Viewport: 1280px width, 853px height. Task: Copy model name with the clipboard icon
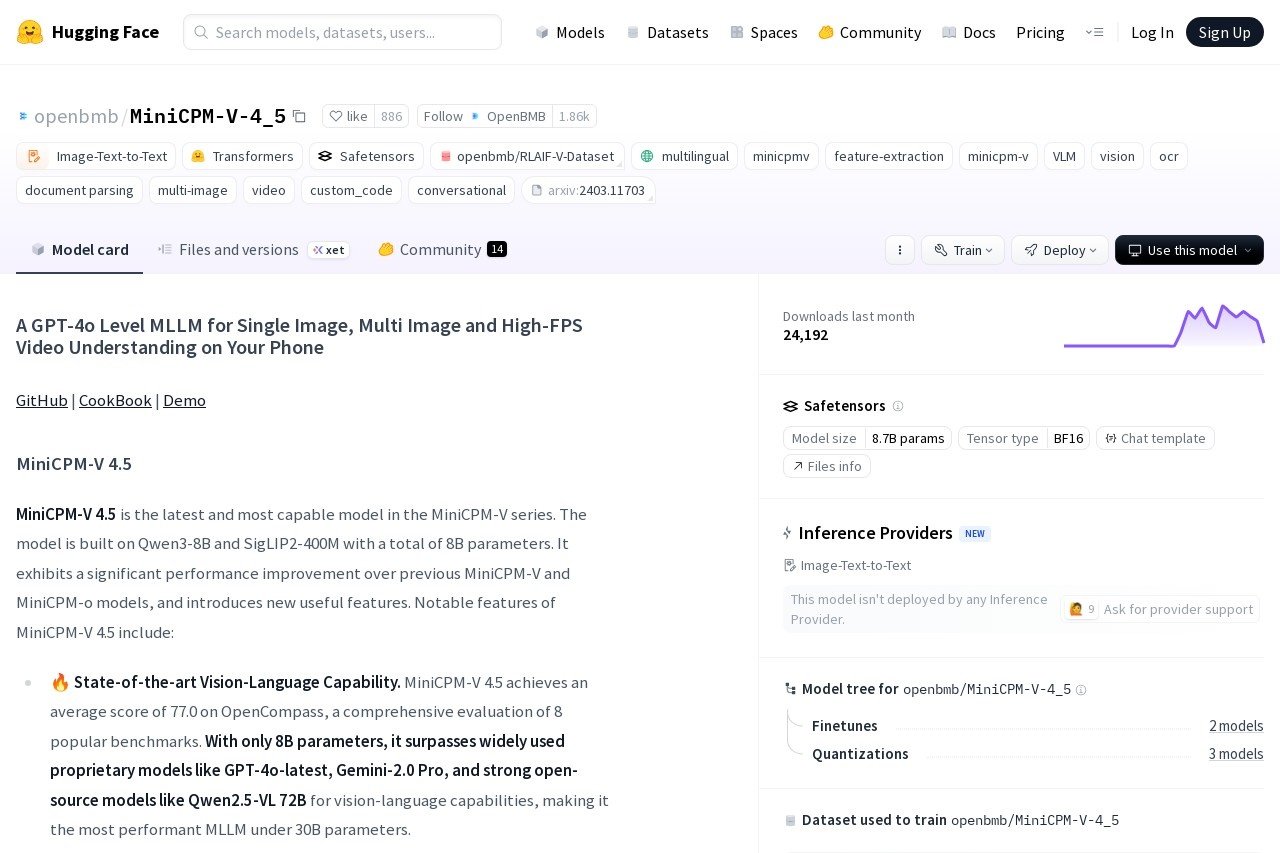pyautogui.click(x=299, y=116)
